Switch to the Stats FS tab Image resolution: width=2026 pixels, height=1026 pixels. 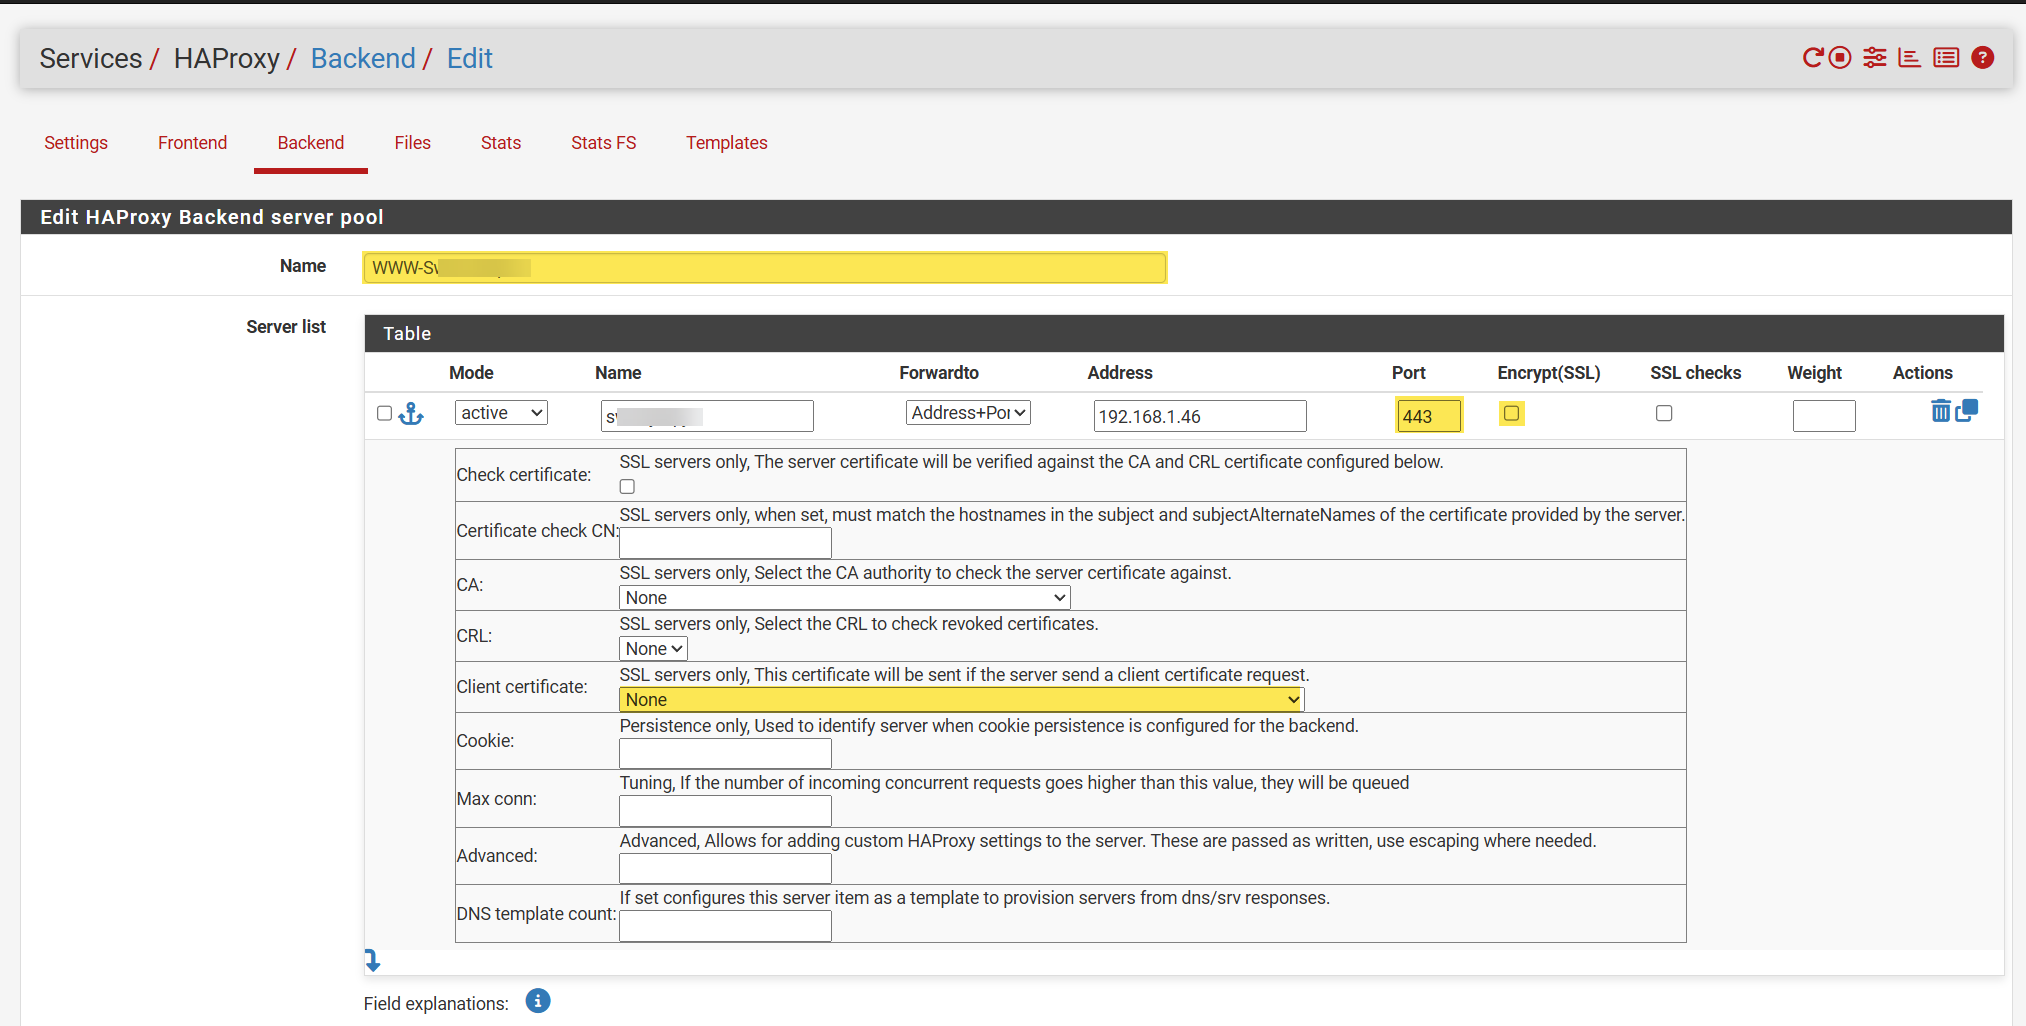(x=603, y=143)
